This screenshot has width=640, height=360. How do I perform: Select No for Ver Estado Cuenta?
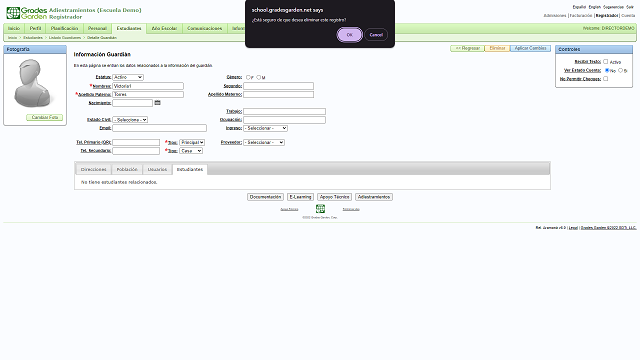pos(607,70)
